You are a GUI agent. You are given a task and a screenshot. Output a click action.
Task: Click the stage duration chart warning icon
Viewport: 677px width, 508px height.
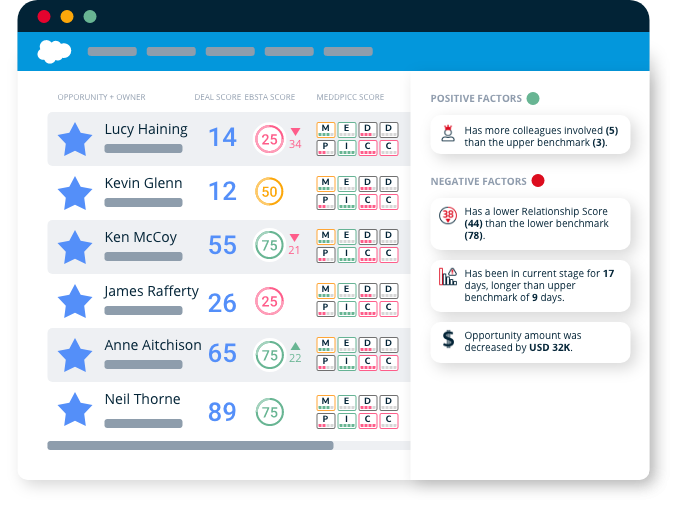[x=448, y=276]
